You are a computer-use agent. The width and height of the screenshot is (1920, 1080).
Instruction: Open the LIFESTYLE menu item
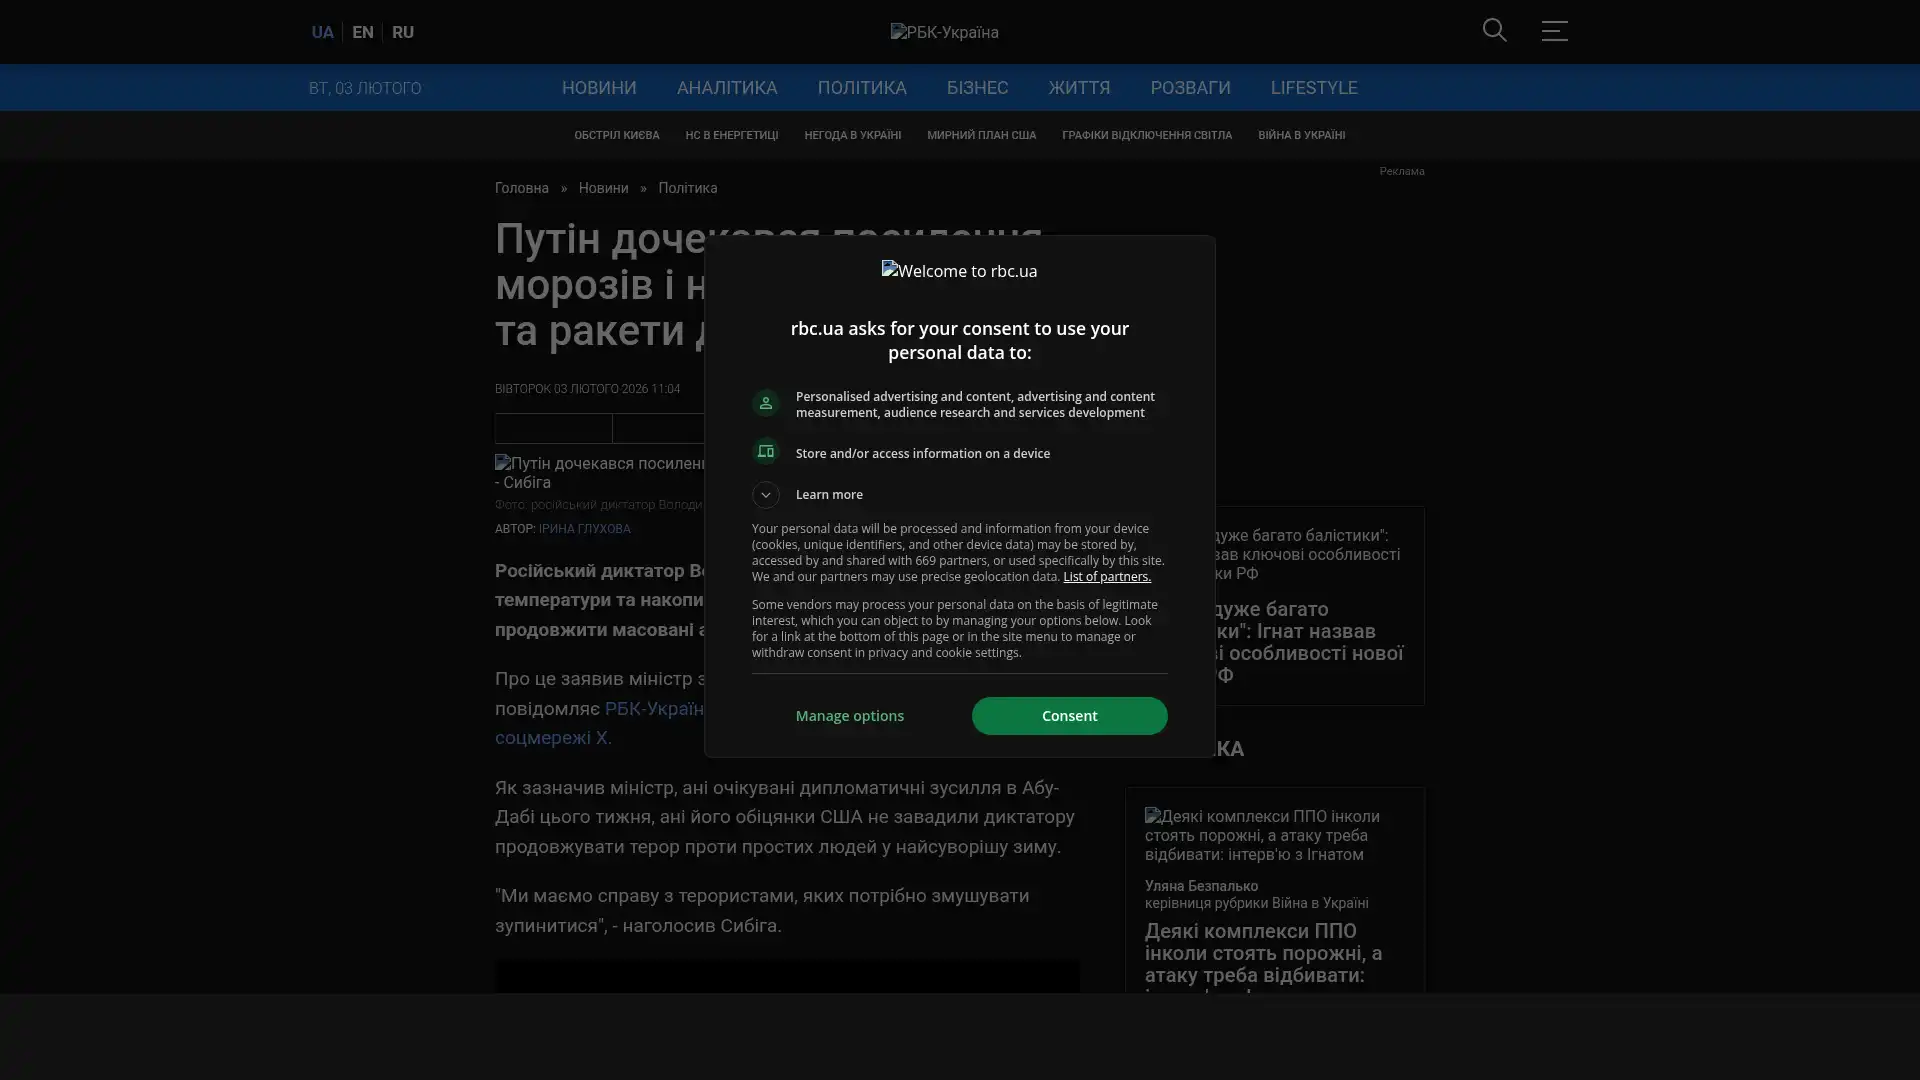(x=1313, y=88)
